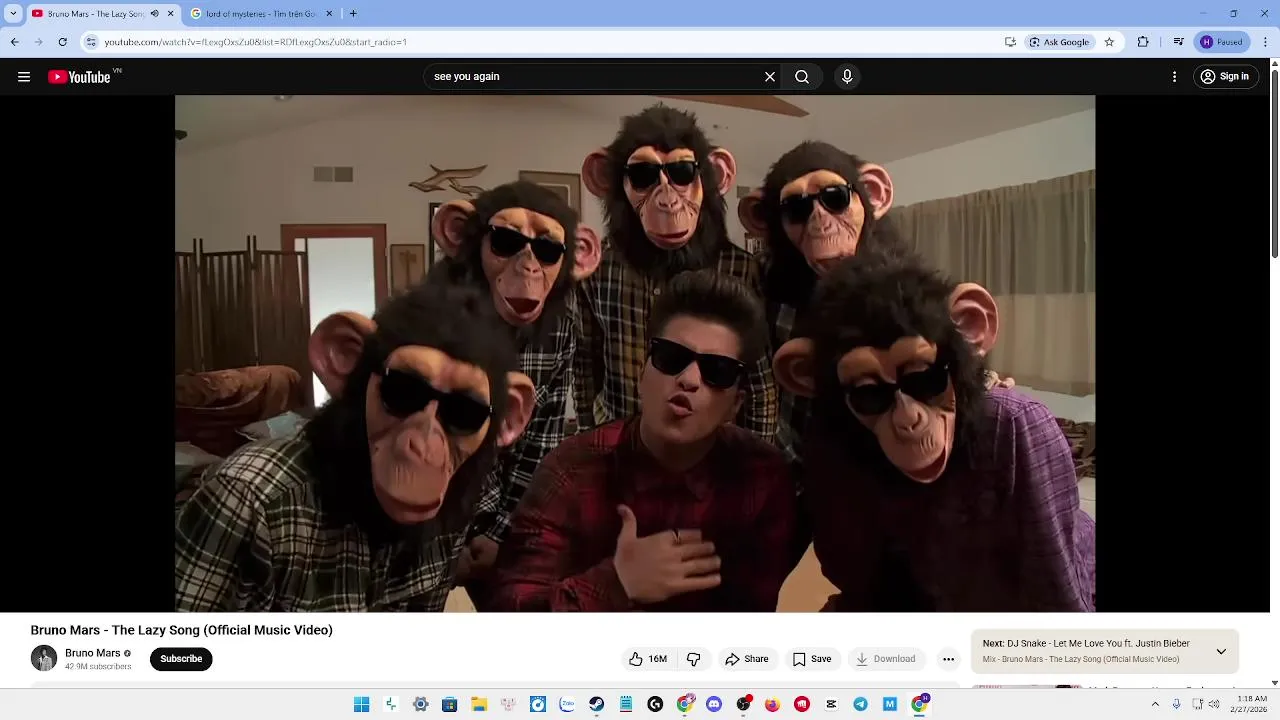Open the YouTube guide hamburger menu
Viewport: 1280px width, 720px height.
[24, 77]
